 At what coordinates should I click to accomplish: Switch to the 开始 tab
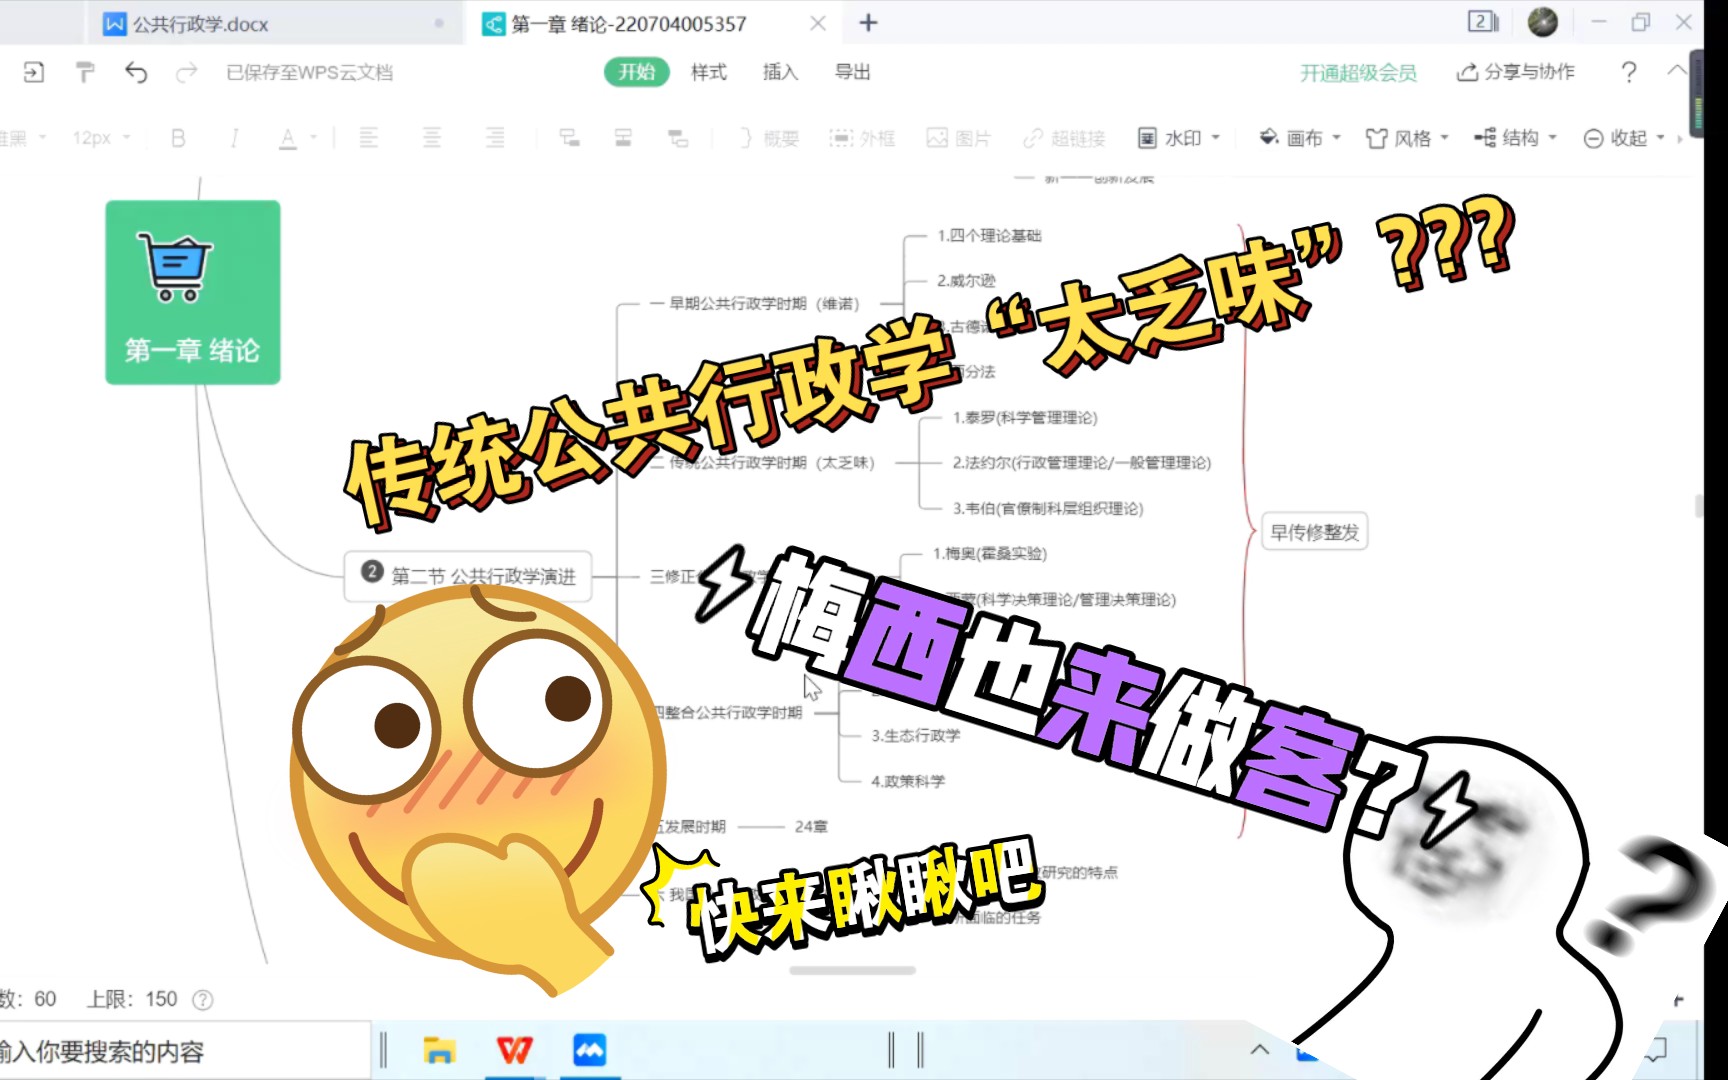pyautogui.click(x=636, y=72)
